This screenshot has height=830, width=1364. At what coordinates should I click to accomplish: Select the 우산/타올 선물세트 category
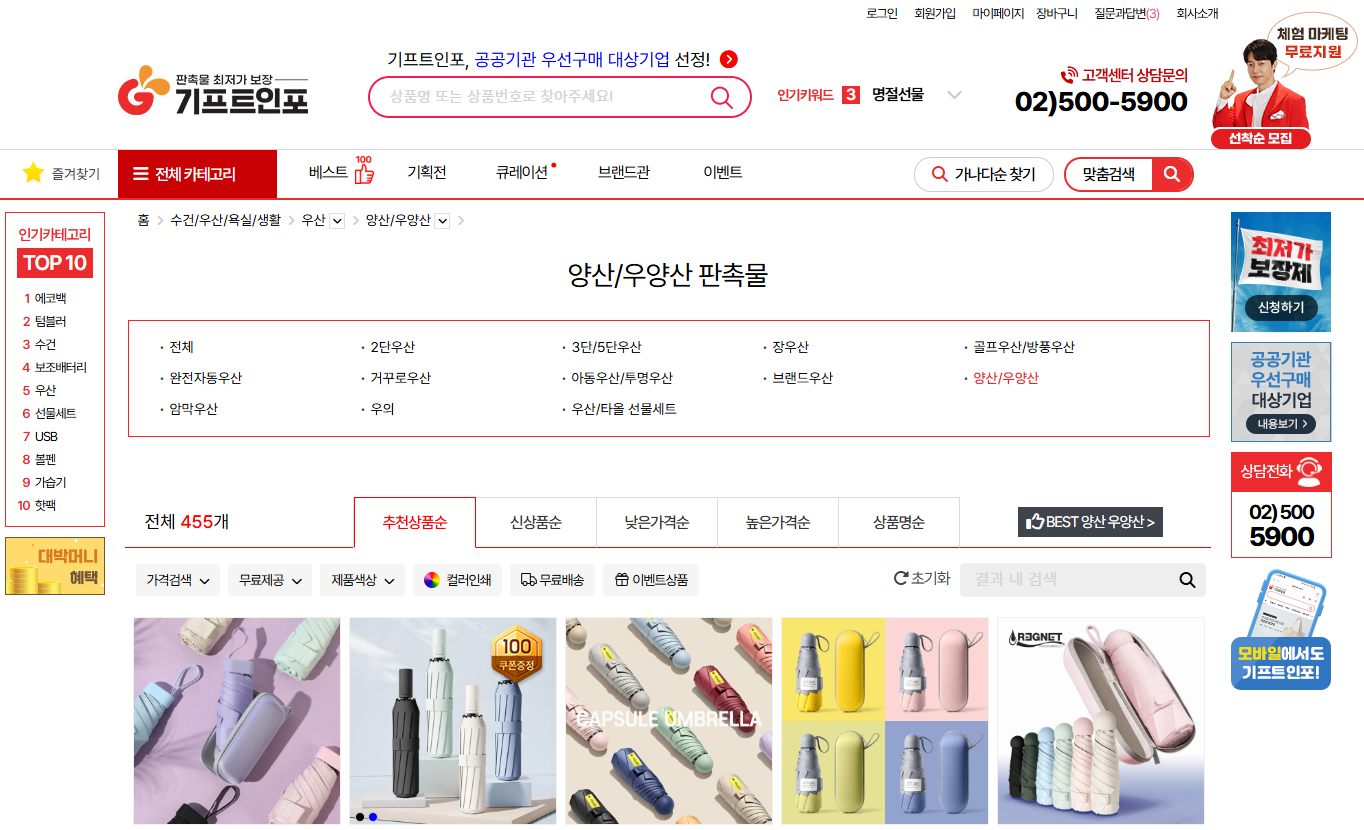[x=623, y=410]
